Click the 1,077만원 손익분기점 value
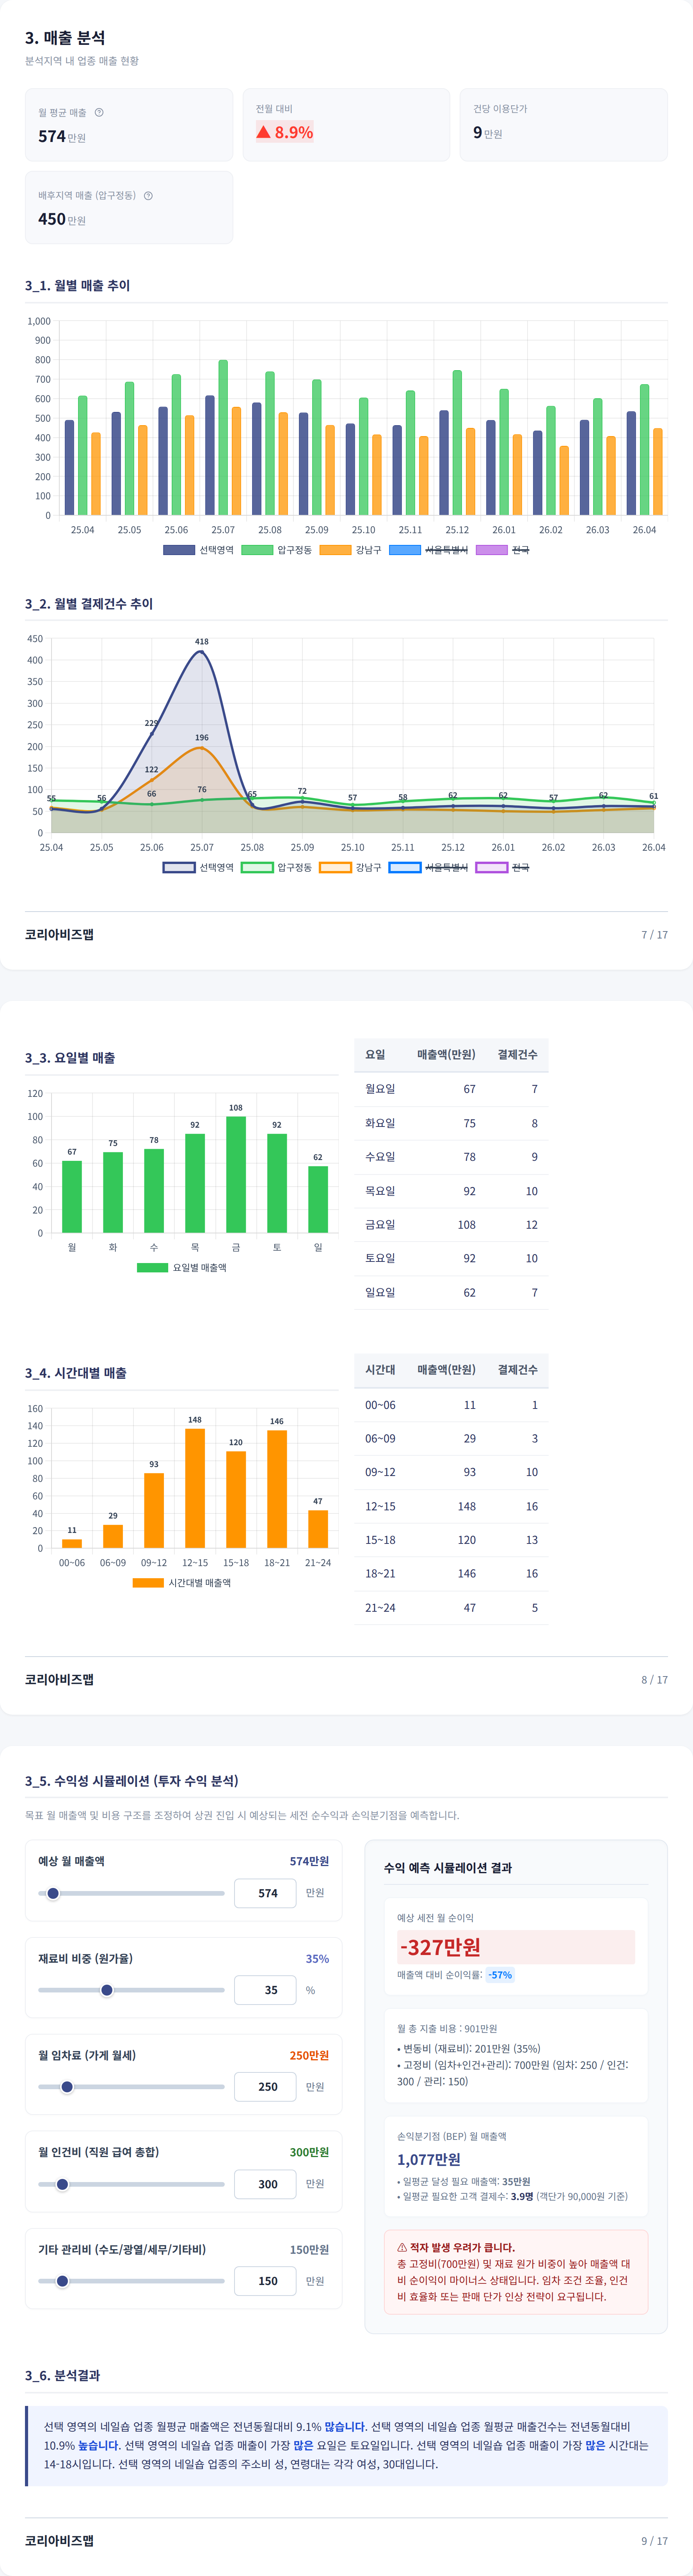The width and height of the screenshot is (693, 2576). coord(429,2159)
